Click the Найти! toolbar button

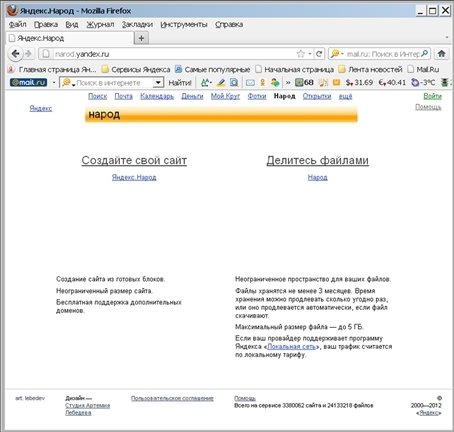tap(180, 82)
